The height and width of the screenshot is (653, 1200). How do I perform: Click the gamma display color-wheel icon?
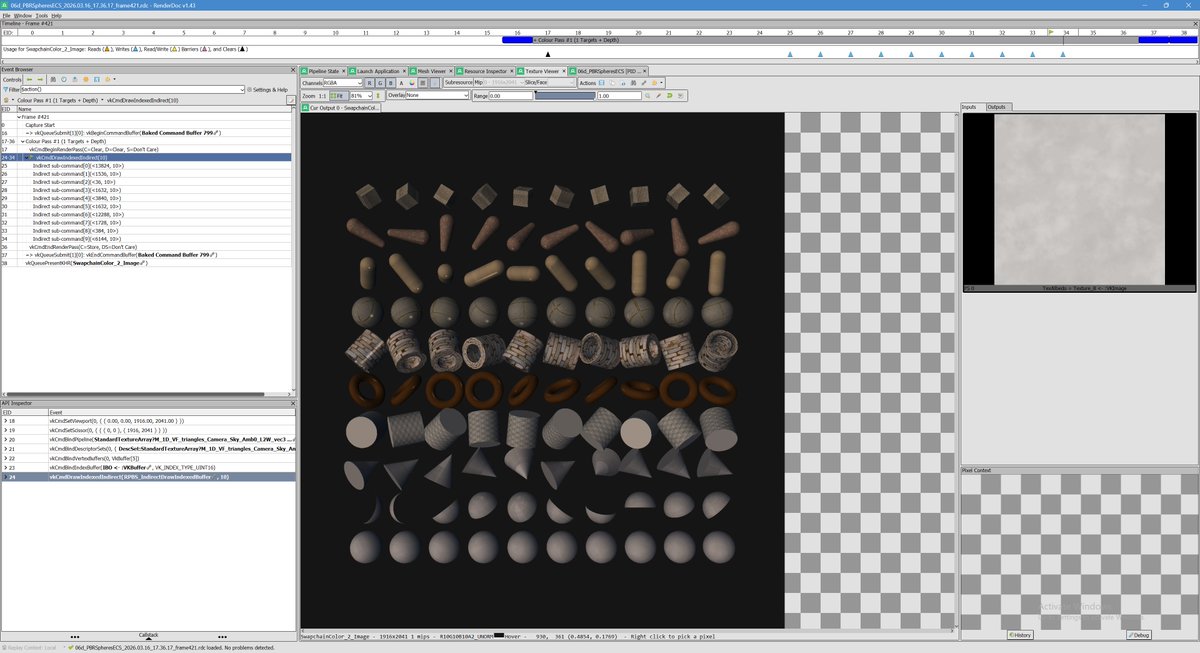pyautogui.click(x=412, y=83)
